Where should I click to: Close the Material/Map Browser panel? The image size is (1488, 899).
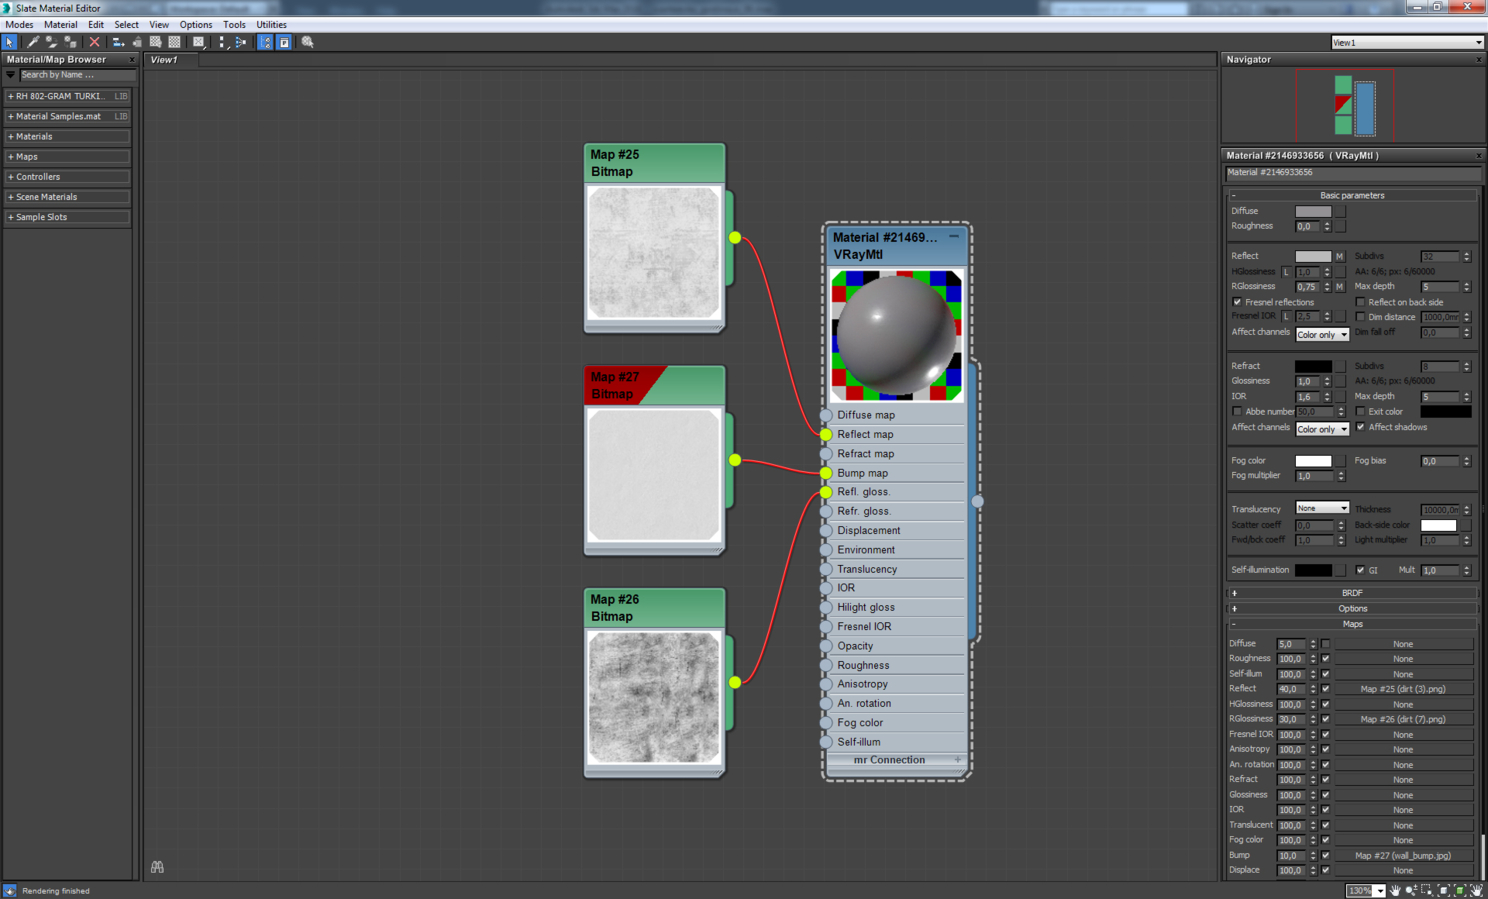(x=131, y=60)
